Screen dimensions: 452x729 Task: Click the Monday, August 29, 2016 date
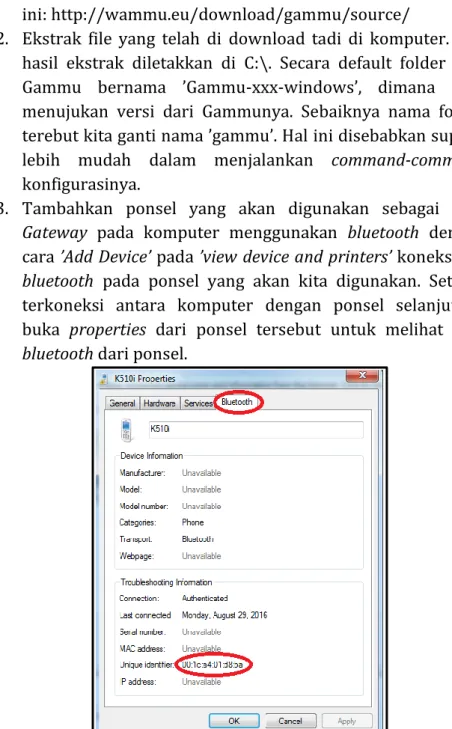[224, 615]
